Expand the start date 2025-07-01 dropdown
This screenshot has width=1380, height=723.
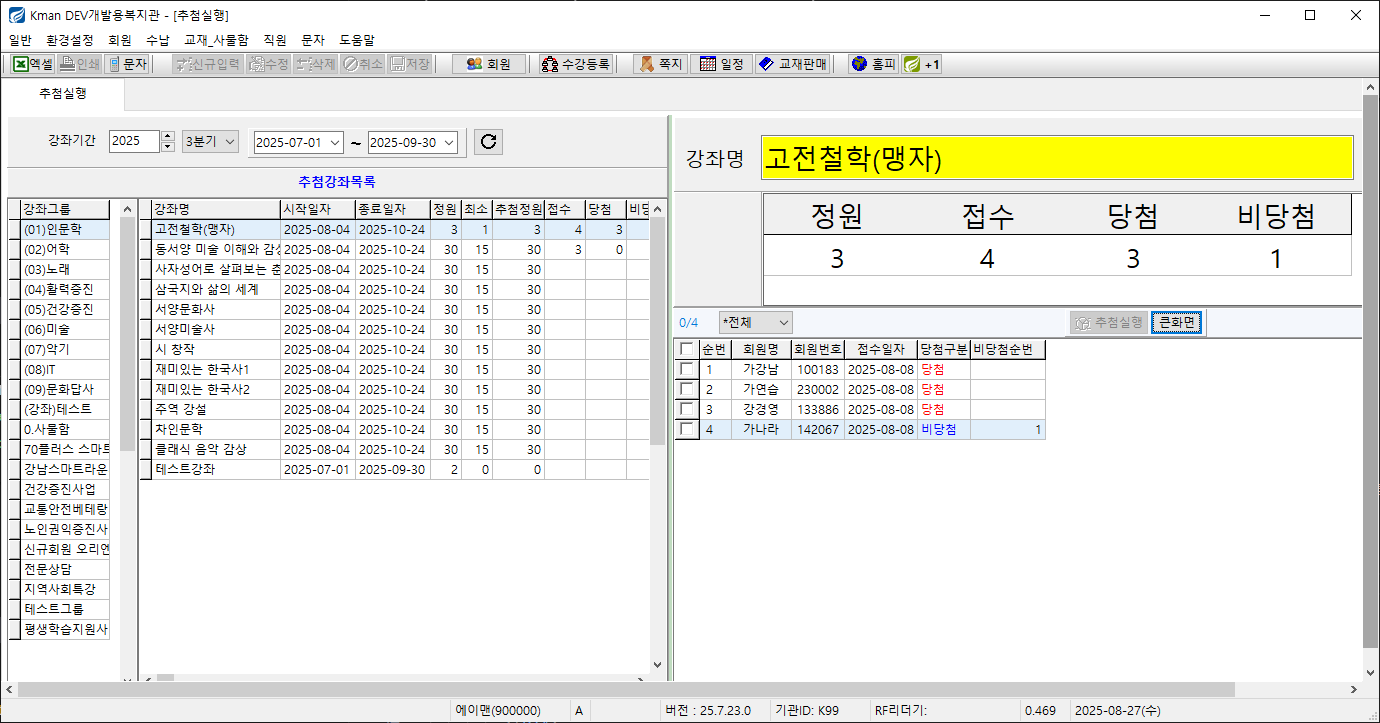334,143
